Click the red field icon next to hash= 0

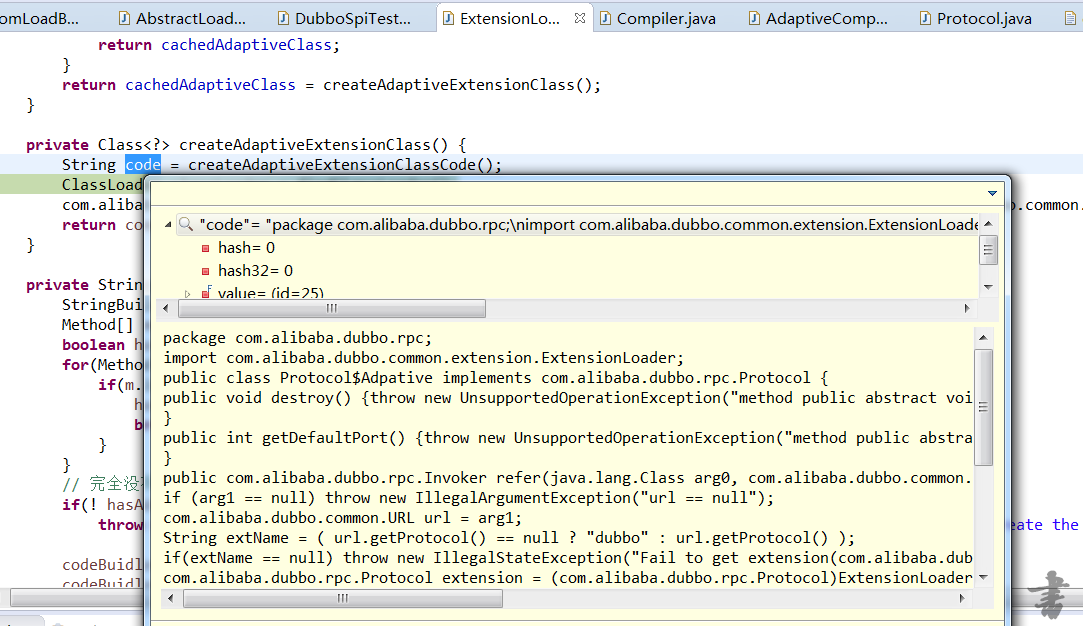pos(205,248)
